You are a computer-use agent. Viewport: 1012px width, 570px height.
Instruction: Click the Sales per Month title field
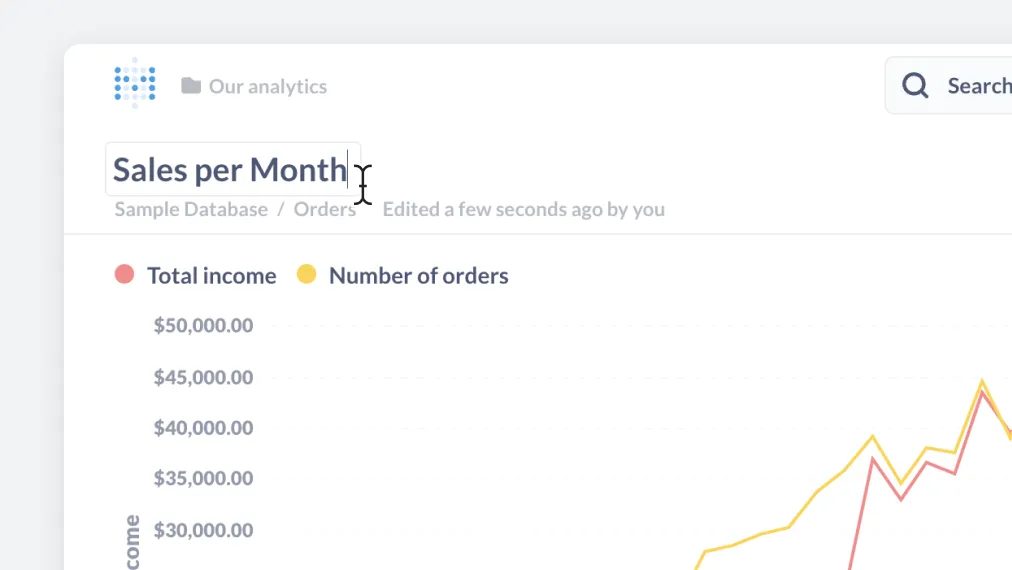tap(230, 170)
